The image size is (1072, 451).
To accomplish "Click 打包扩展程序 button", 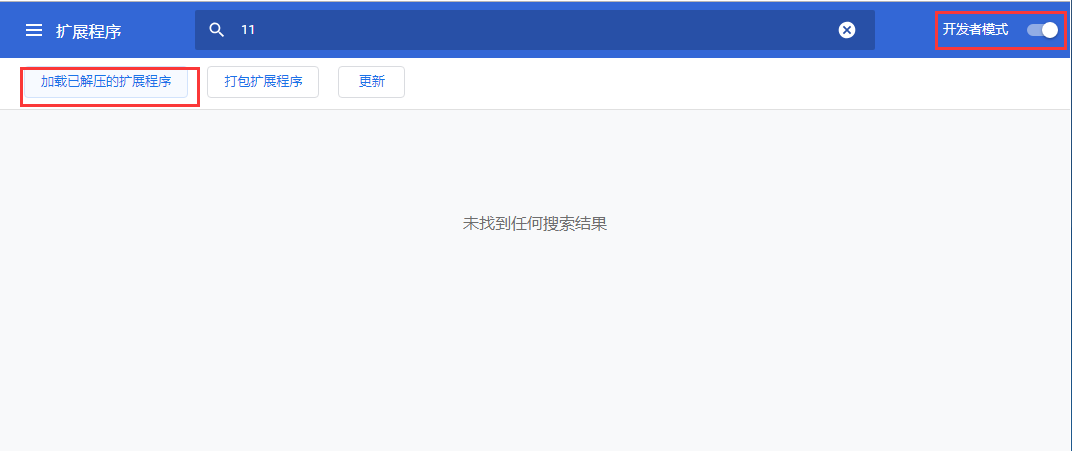I will click(263, 82).
